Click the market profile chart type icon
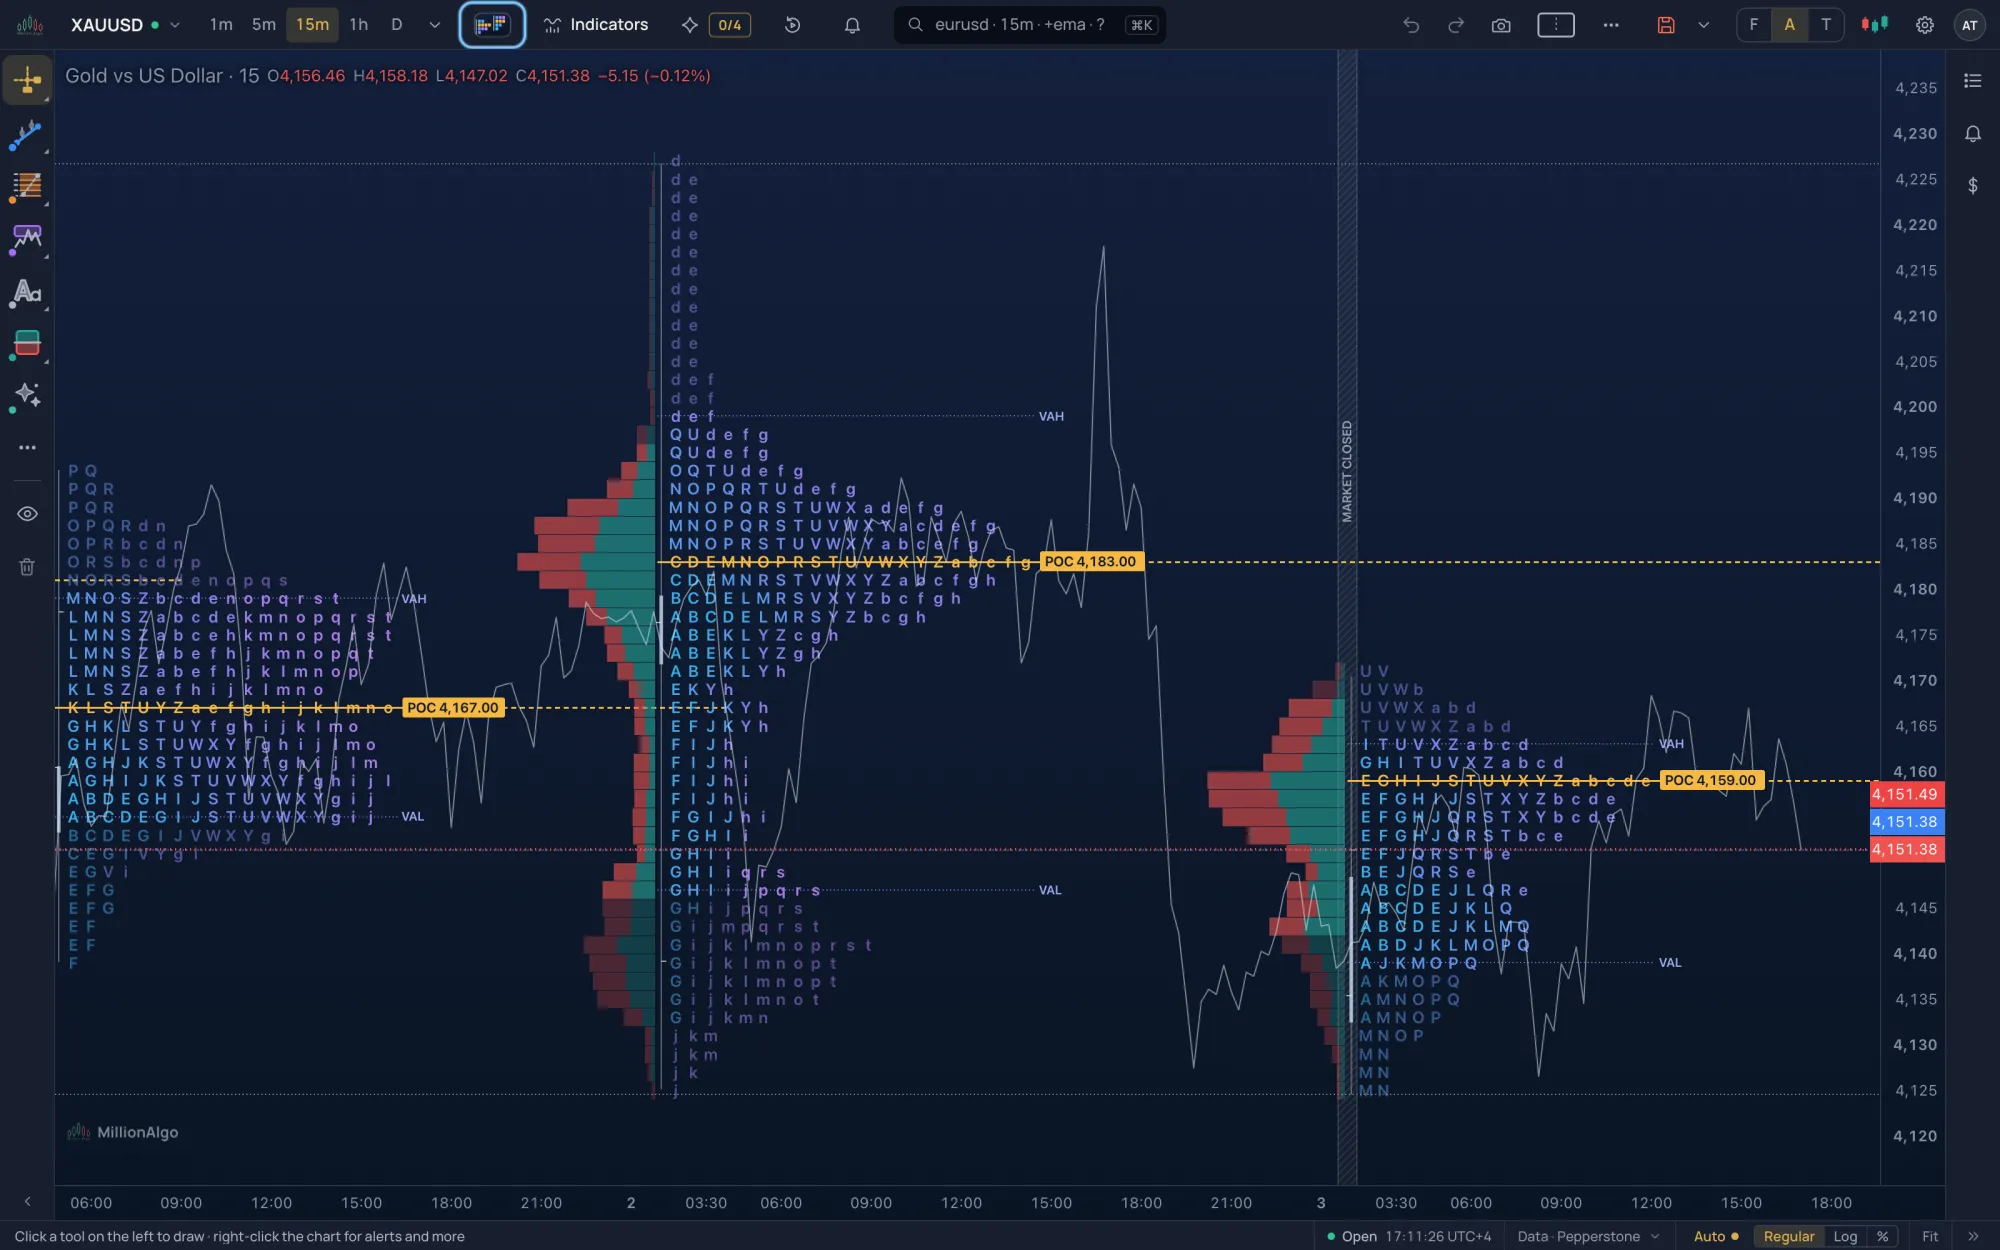The height and width of the screenshot is (1250, 2000). [x=491, y=25]
